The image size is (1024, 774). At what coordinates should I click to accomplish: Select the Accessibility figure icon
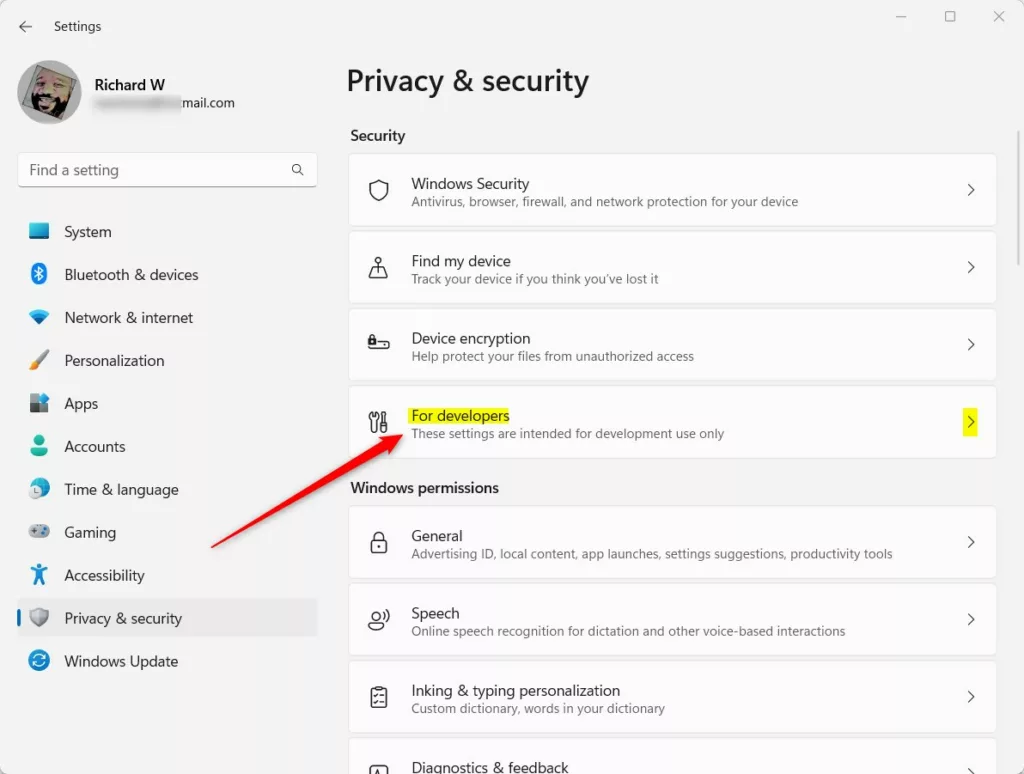pos(39,575)
